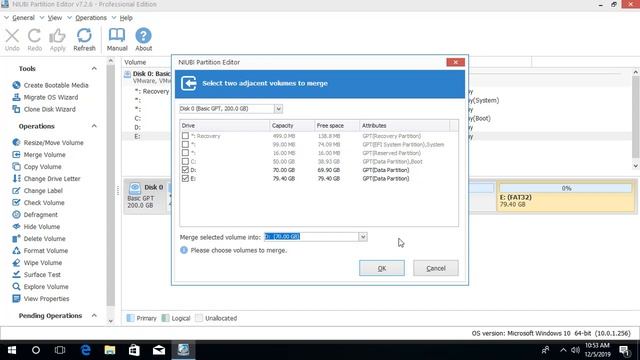The width and height of the screenshot is (640, 360).
Task: Open the Disk 0 (Basic GPT) disk selector dropdown
Action: (x=278, y=109)
